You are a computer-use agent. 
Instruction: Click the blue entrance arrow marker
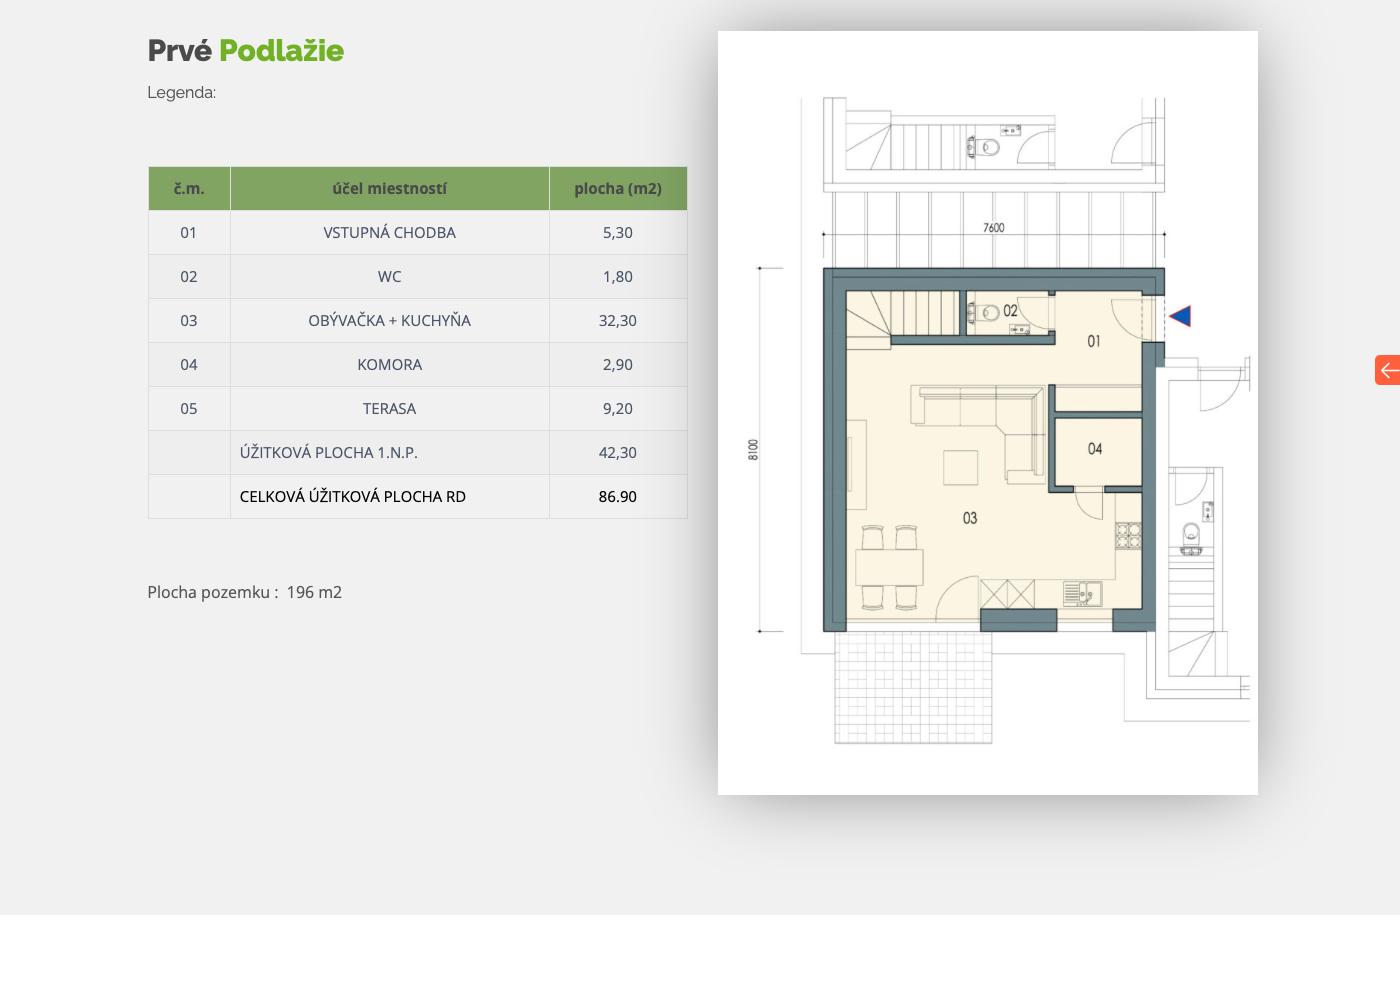pos(1180,316)
